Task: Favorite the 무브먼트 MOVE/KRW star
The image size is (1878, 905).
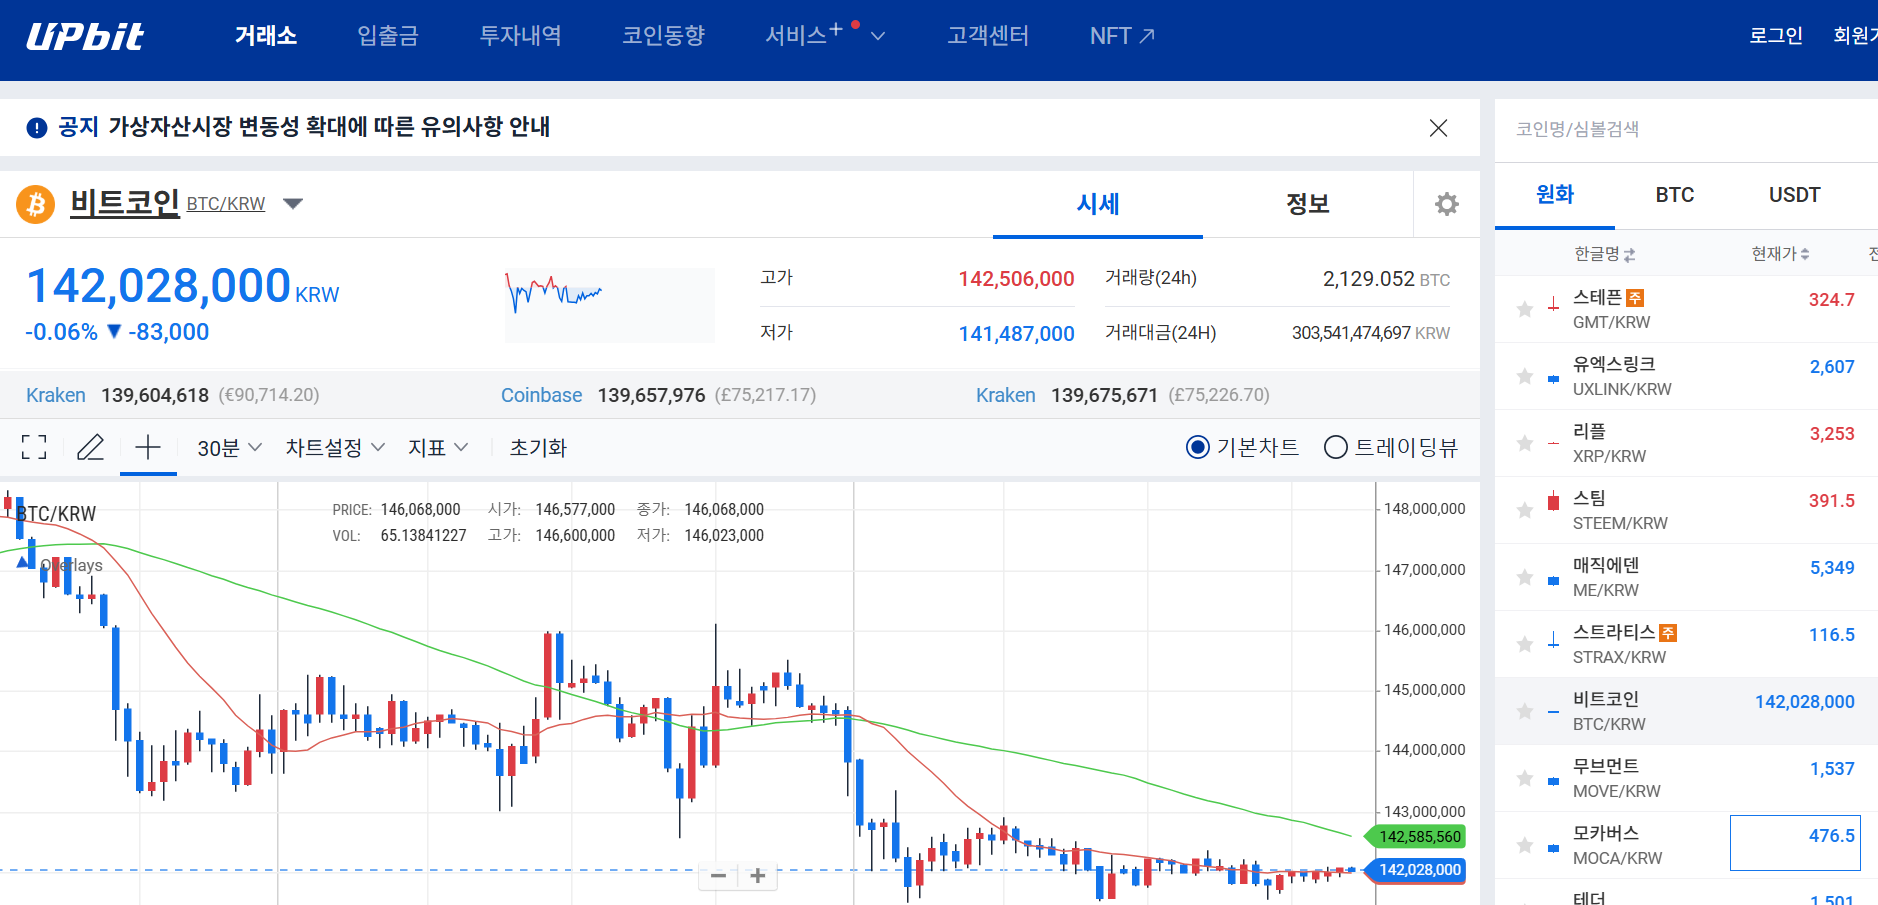Action: [x=1525, y=778]
